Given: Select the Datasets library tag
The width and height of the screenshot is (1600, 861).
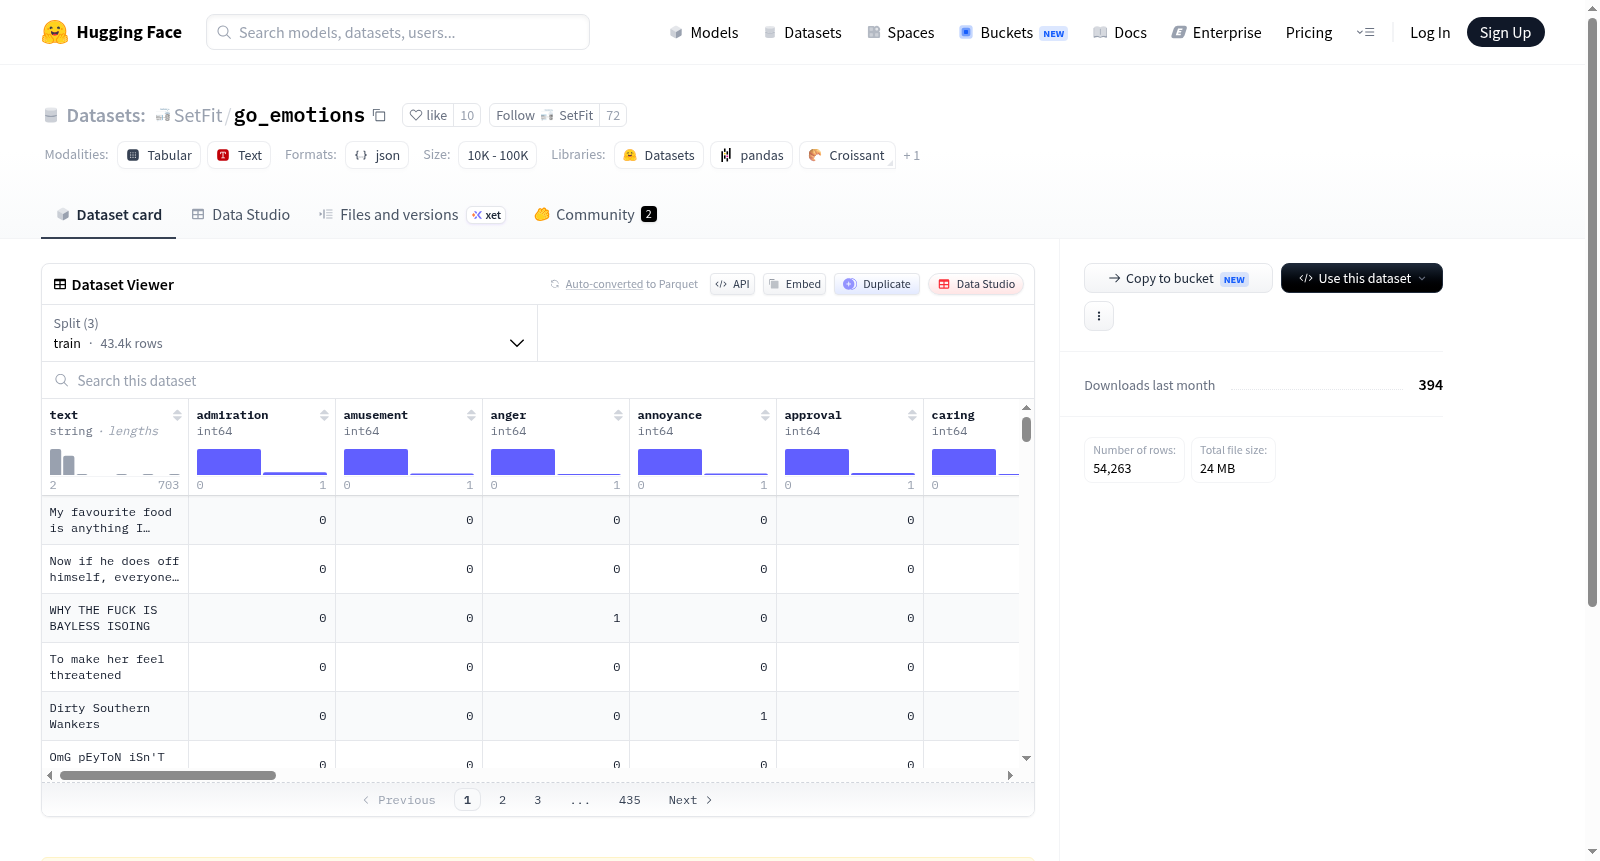Looking at the screenshot, I should point(659,155).
